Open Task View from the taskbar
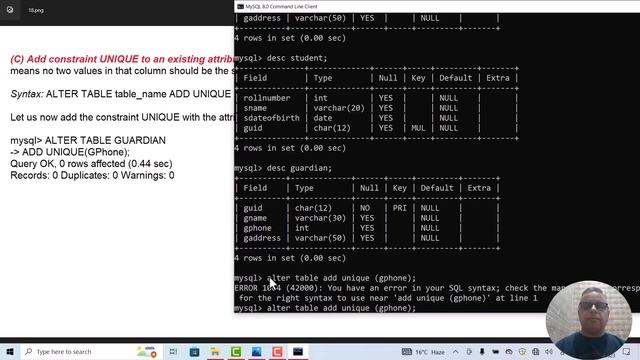Image resolution: width=640 pixels, height=360 pixels. (173, 351)
